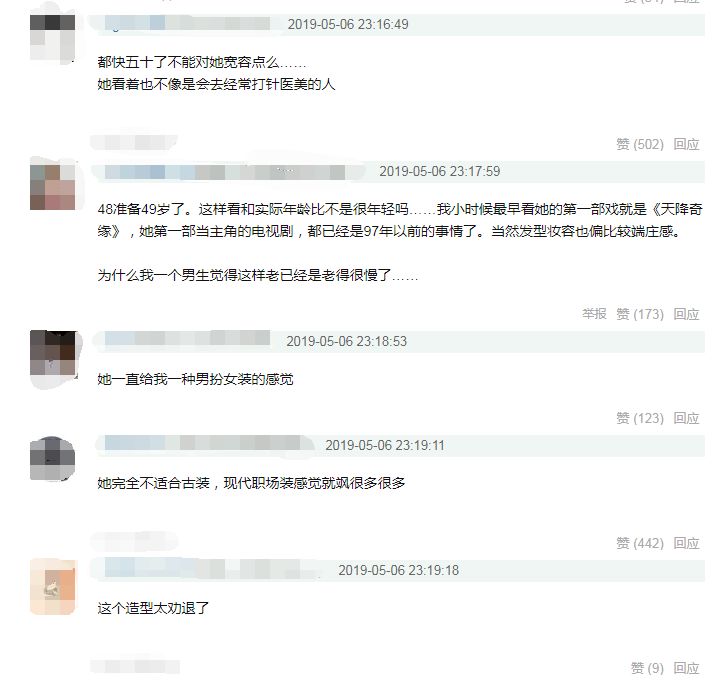
Task: Like the last comment with 赞 (9)
Action: click(647, 668)
